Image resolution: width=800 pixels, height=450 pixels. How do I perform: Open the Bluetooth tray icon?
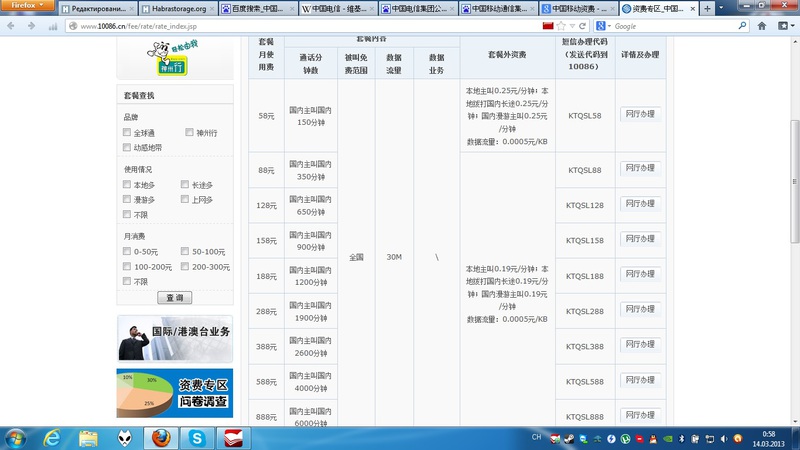tap(682, 439)
